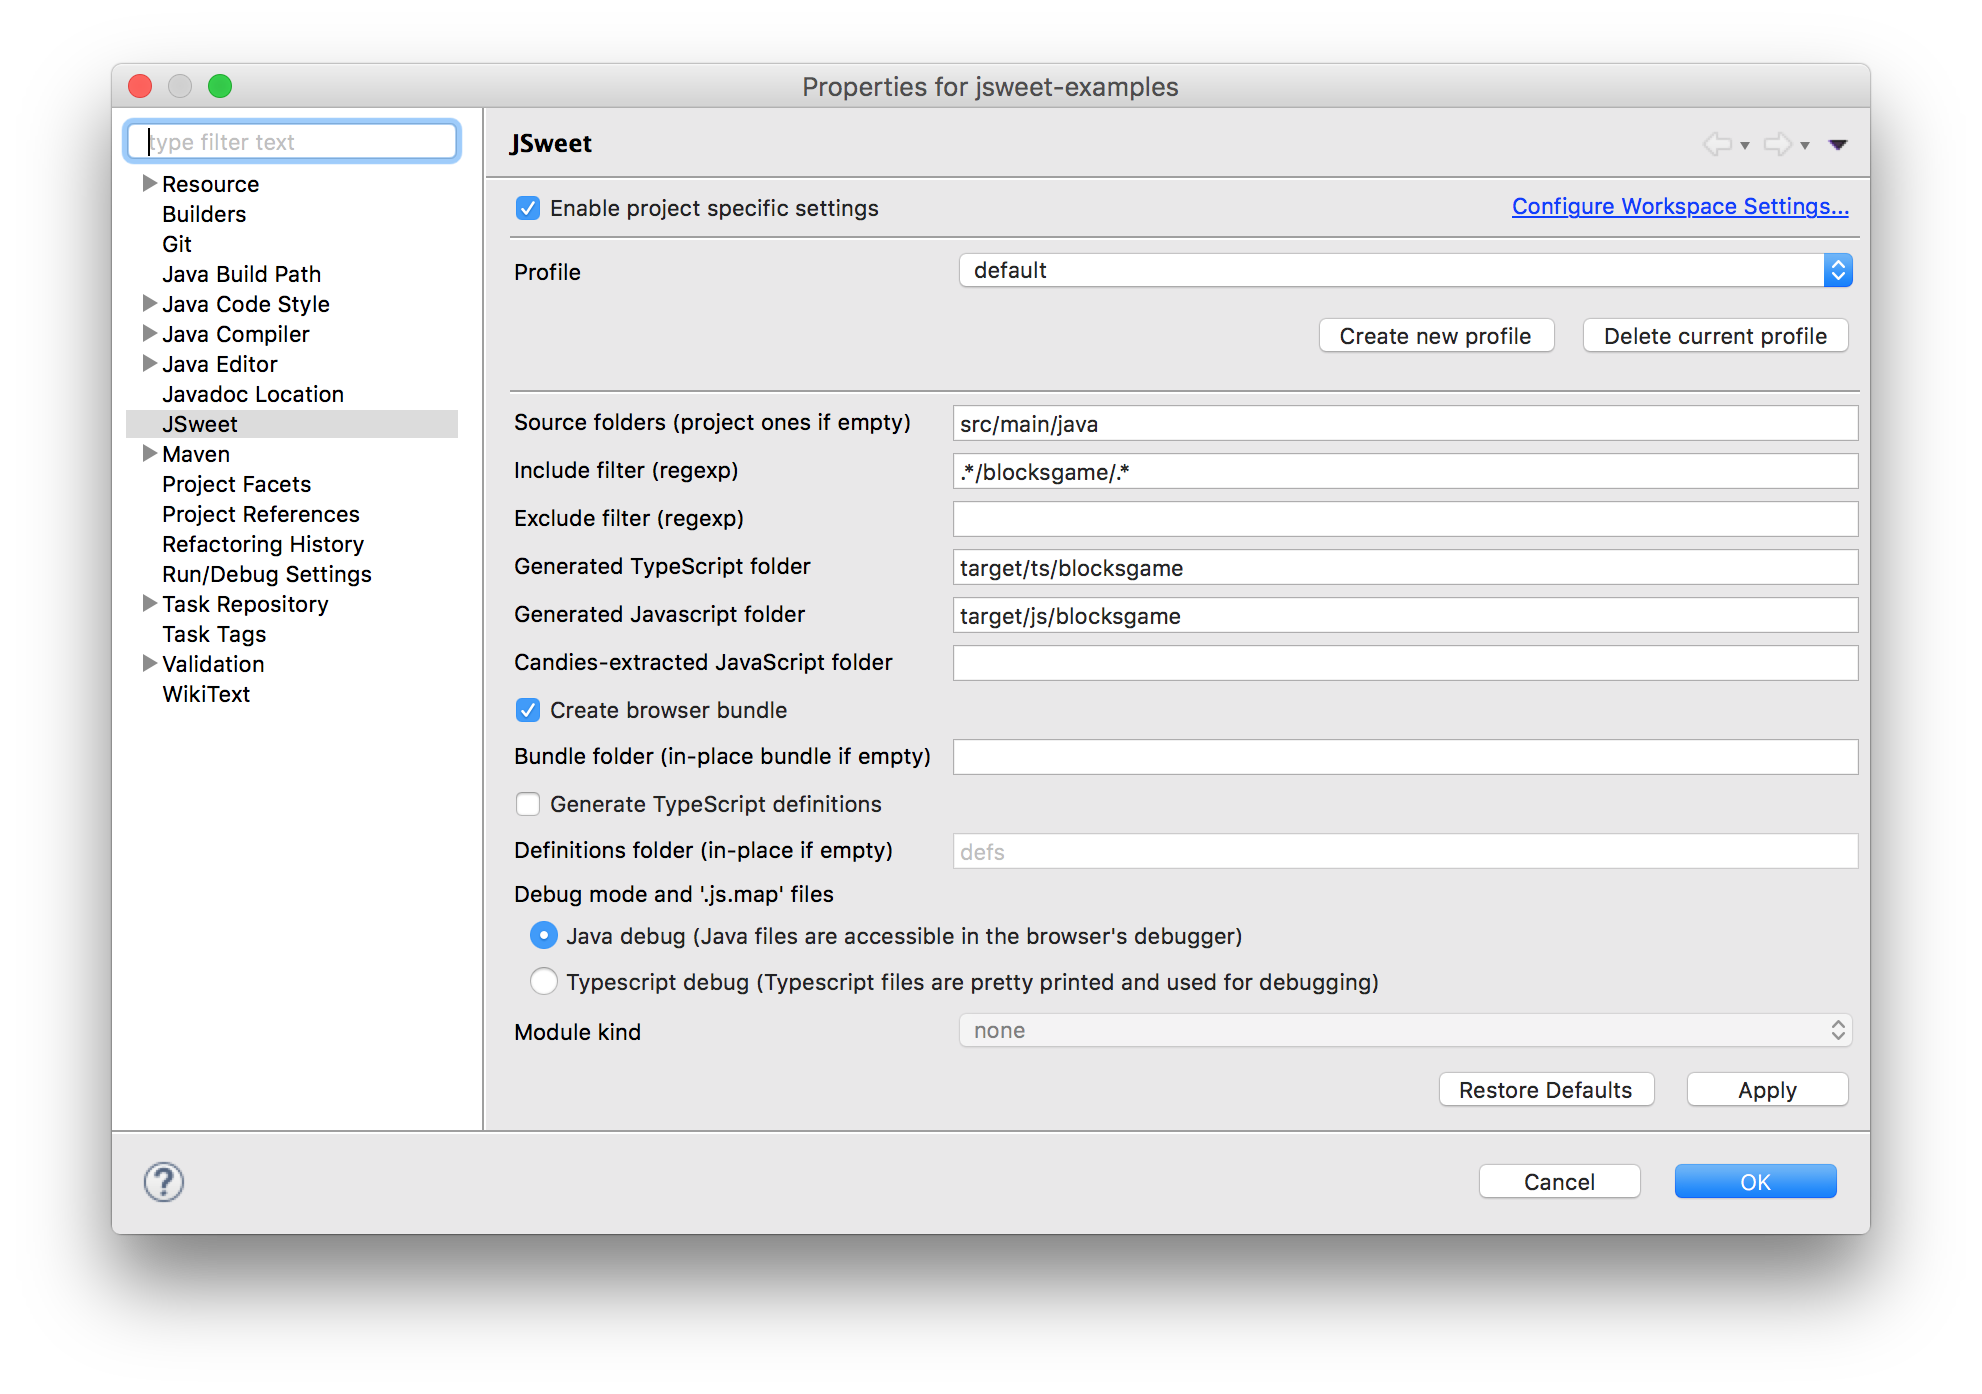Select Typescript debug radio option
Screen dimensions: 1982x1394
tap(544, 982)
